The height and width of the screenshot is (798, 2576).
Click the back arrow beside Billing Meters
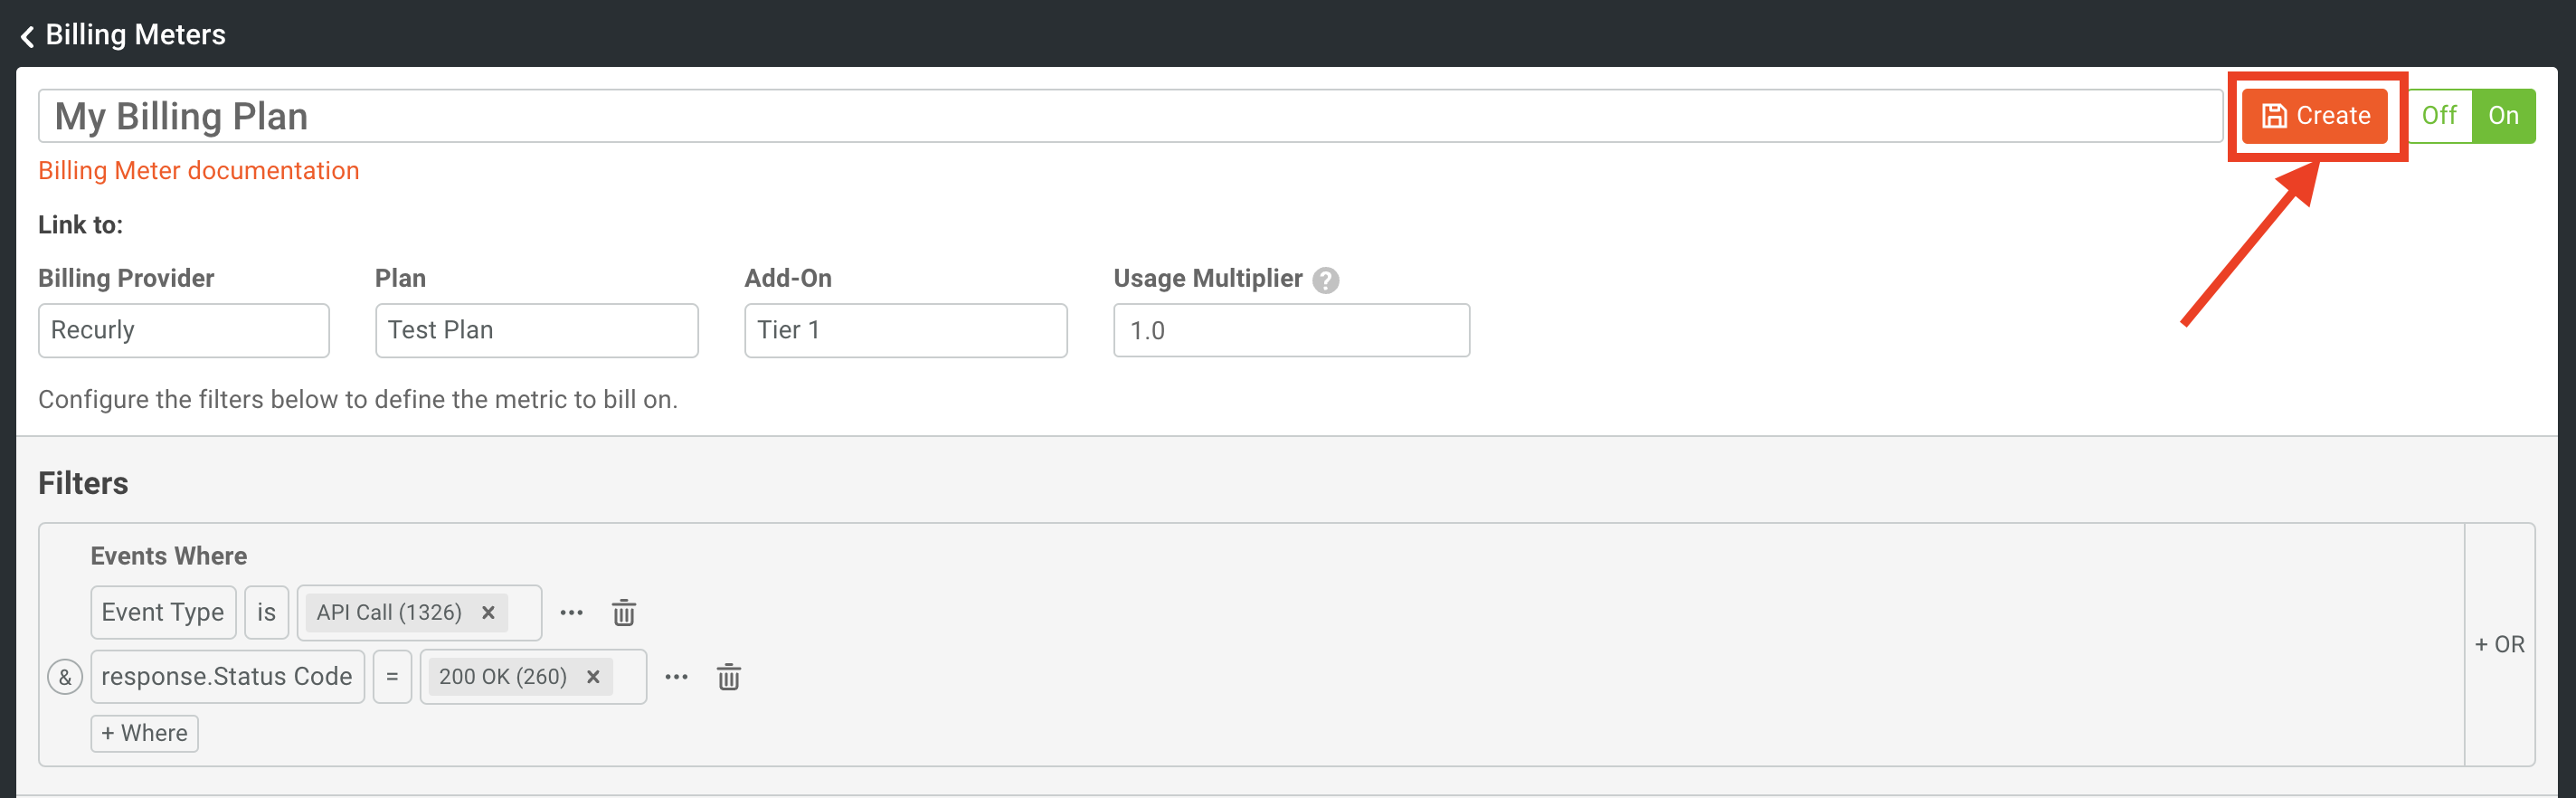(27, 36)
